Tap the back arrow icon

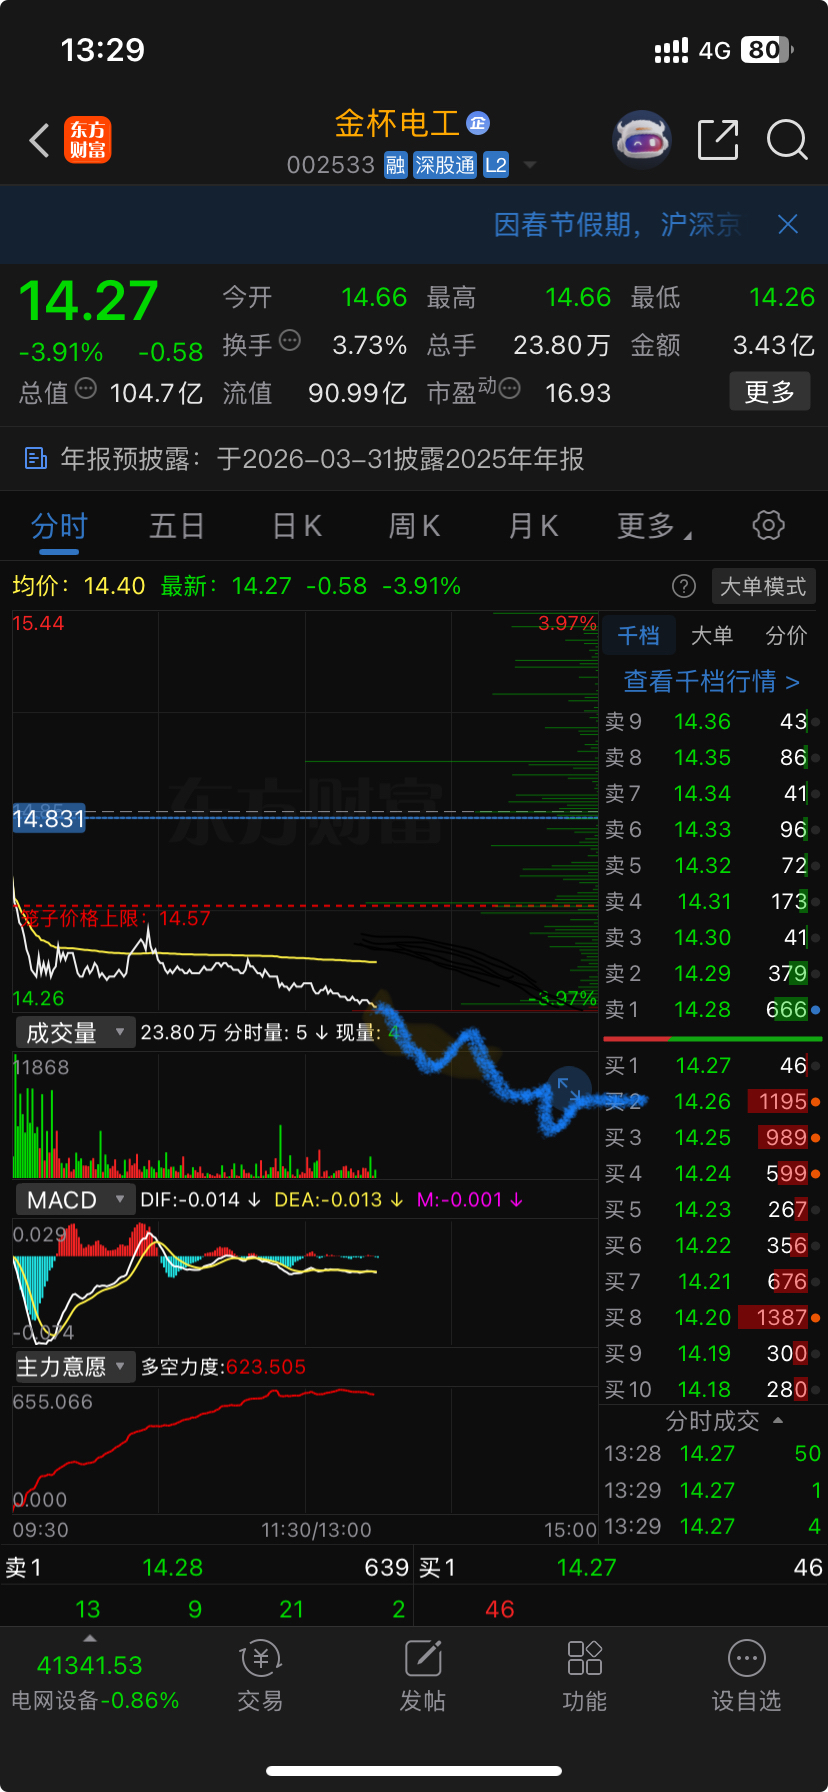coord(39,141)
